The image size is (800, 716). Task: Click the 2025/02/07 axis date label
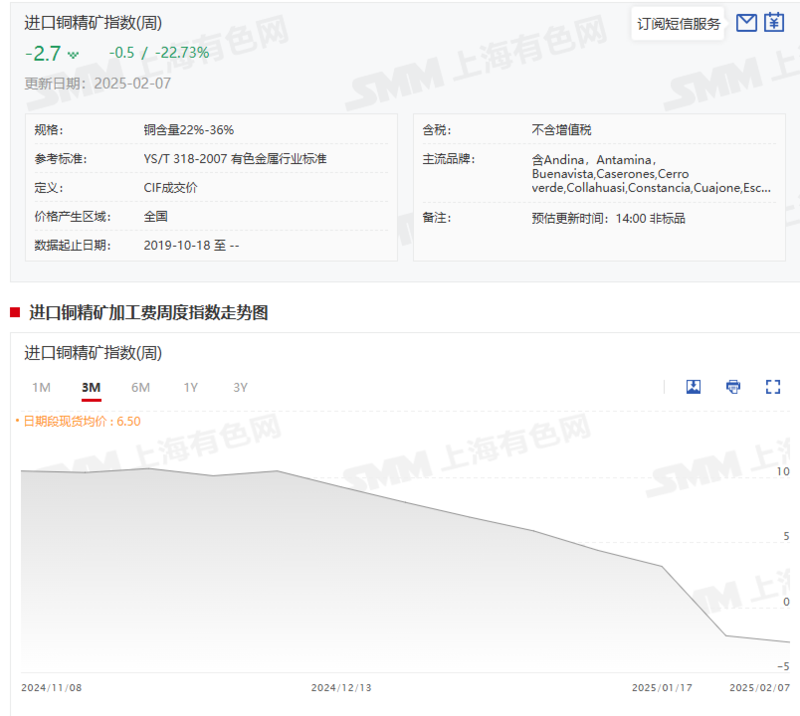pyautogui.click(x=759, y=687)
